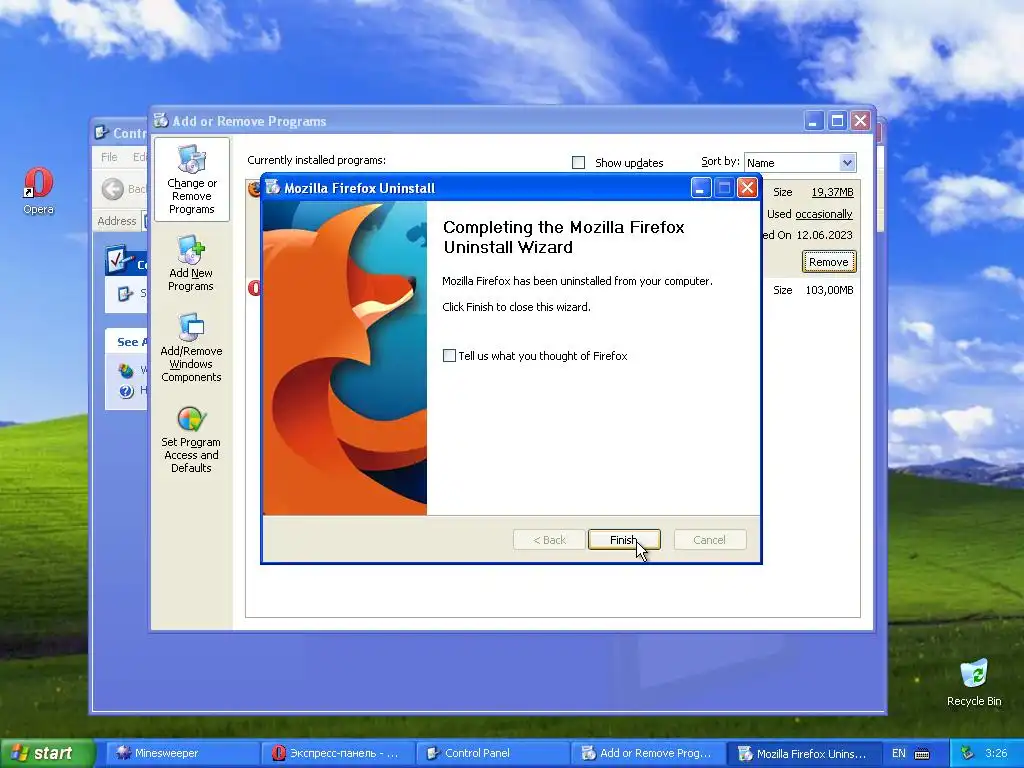1024x768 pixels.
Task: Click the Add or Remove Programs title bar icon
Action: pos(161,120)
